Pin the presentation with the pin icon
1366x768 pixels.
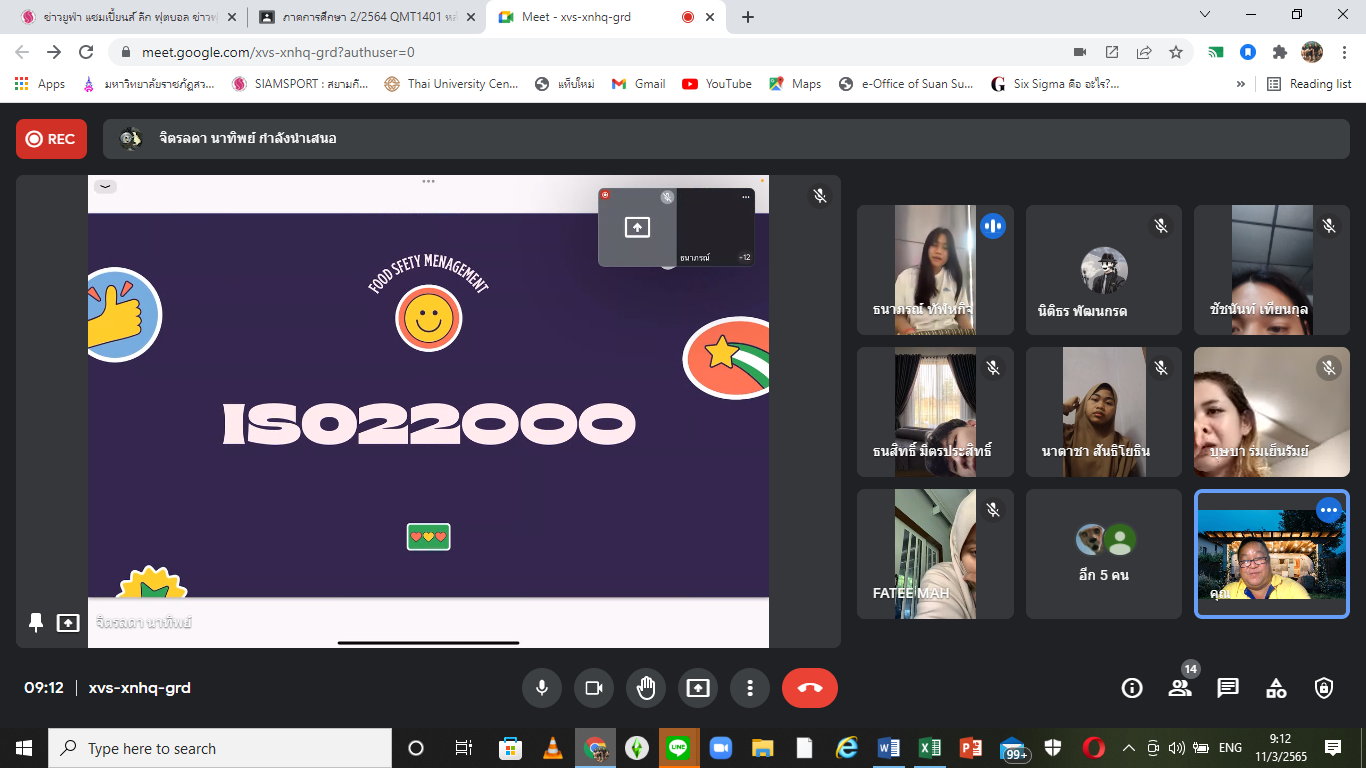(36, 623)
